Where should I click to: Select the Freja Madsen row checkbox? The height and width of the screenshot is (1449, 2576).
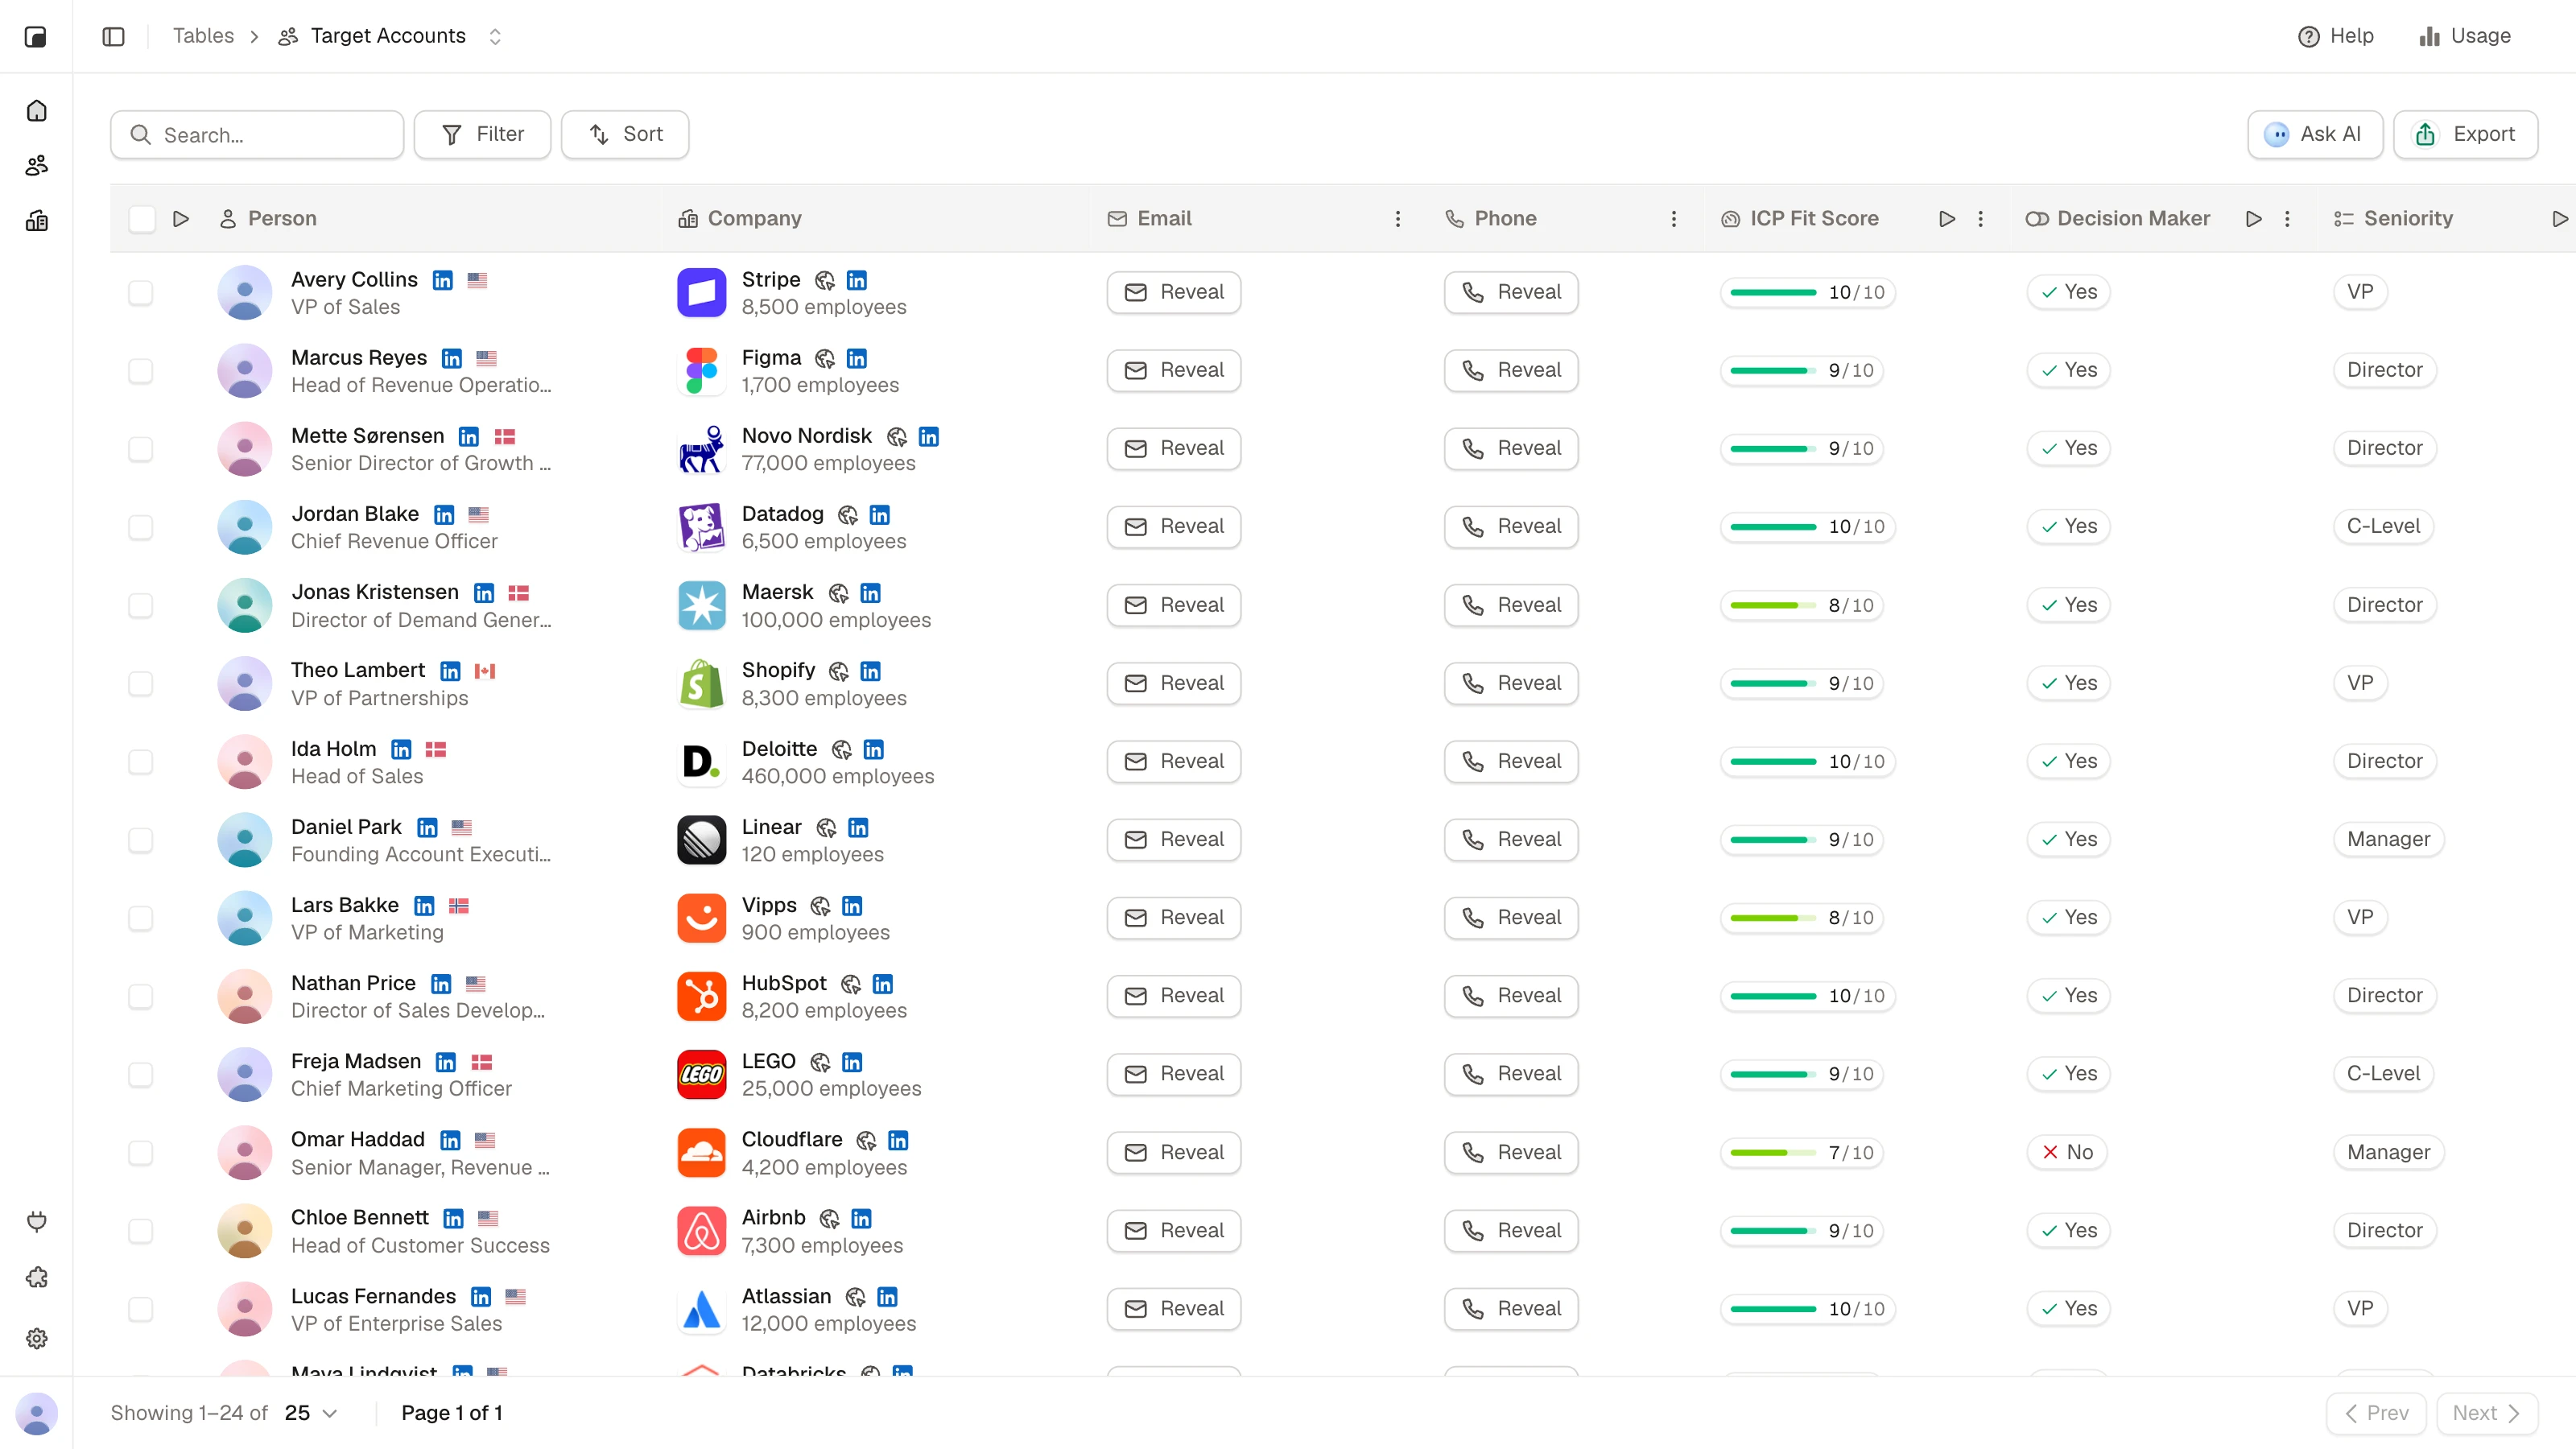141,1075
